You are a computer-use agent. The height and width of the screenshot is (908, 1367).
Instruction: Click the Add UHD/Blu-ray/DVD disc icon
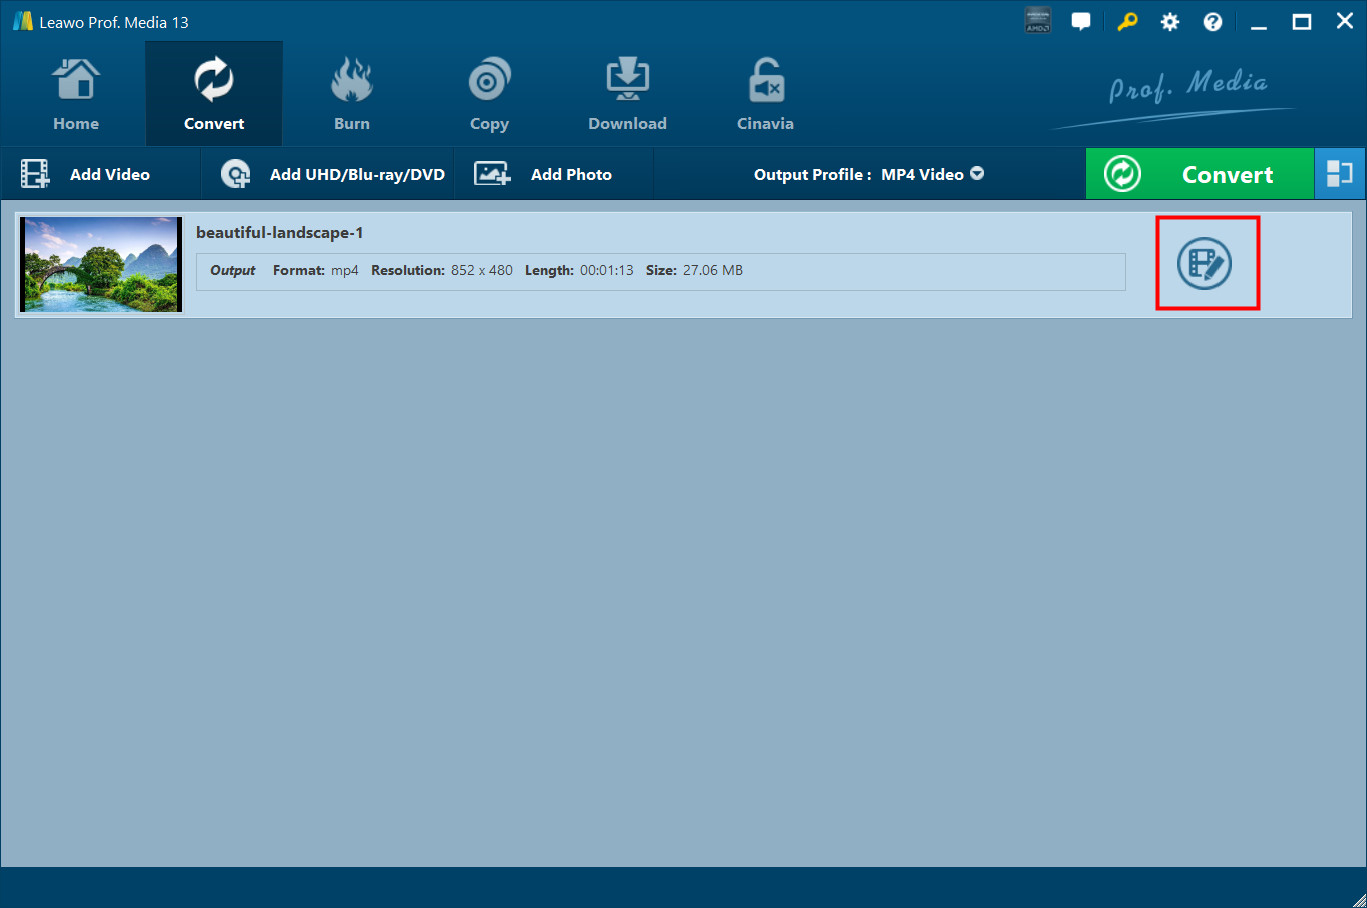click(x=235, y=174)
